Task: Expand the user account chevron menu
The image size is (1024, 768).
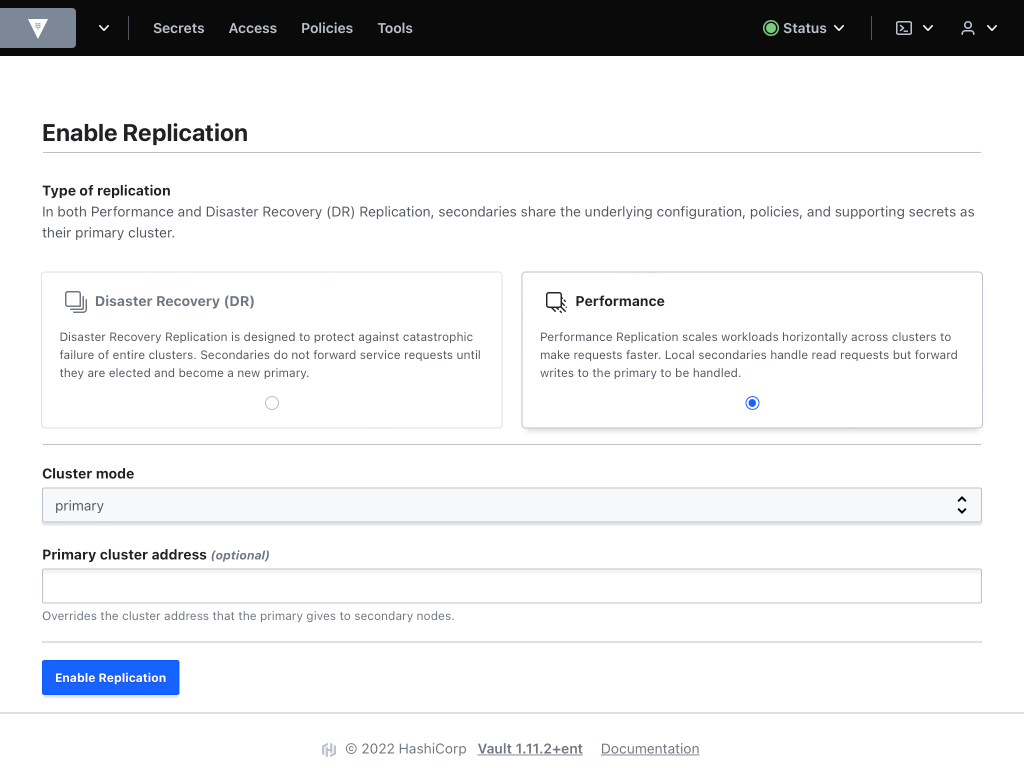Action: [x=991, y=28]
